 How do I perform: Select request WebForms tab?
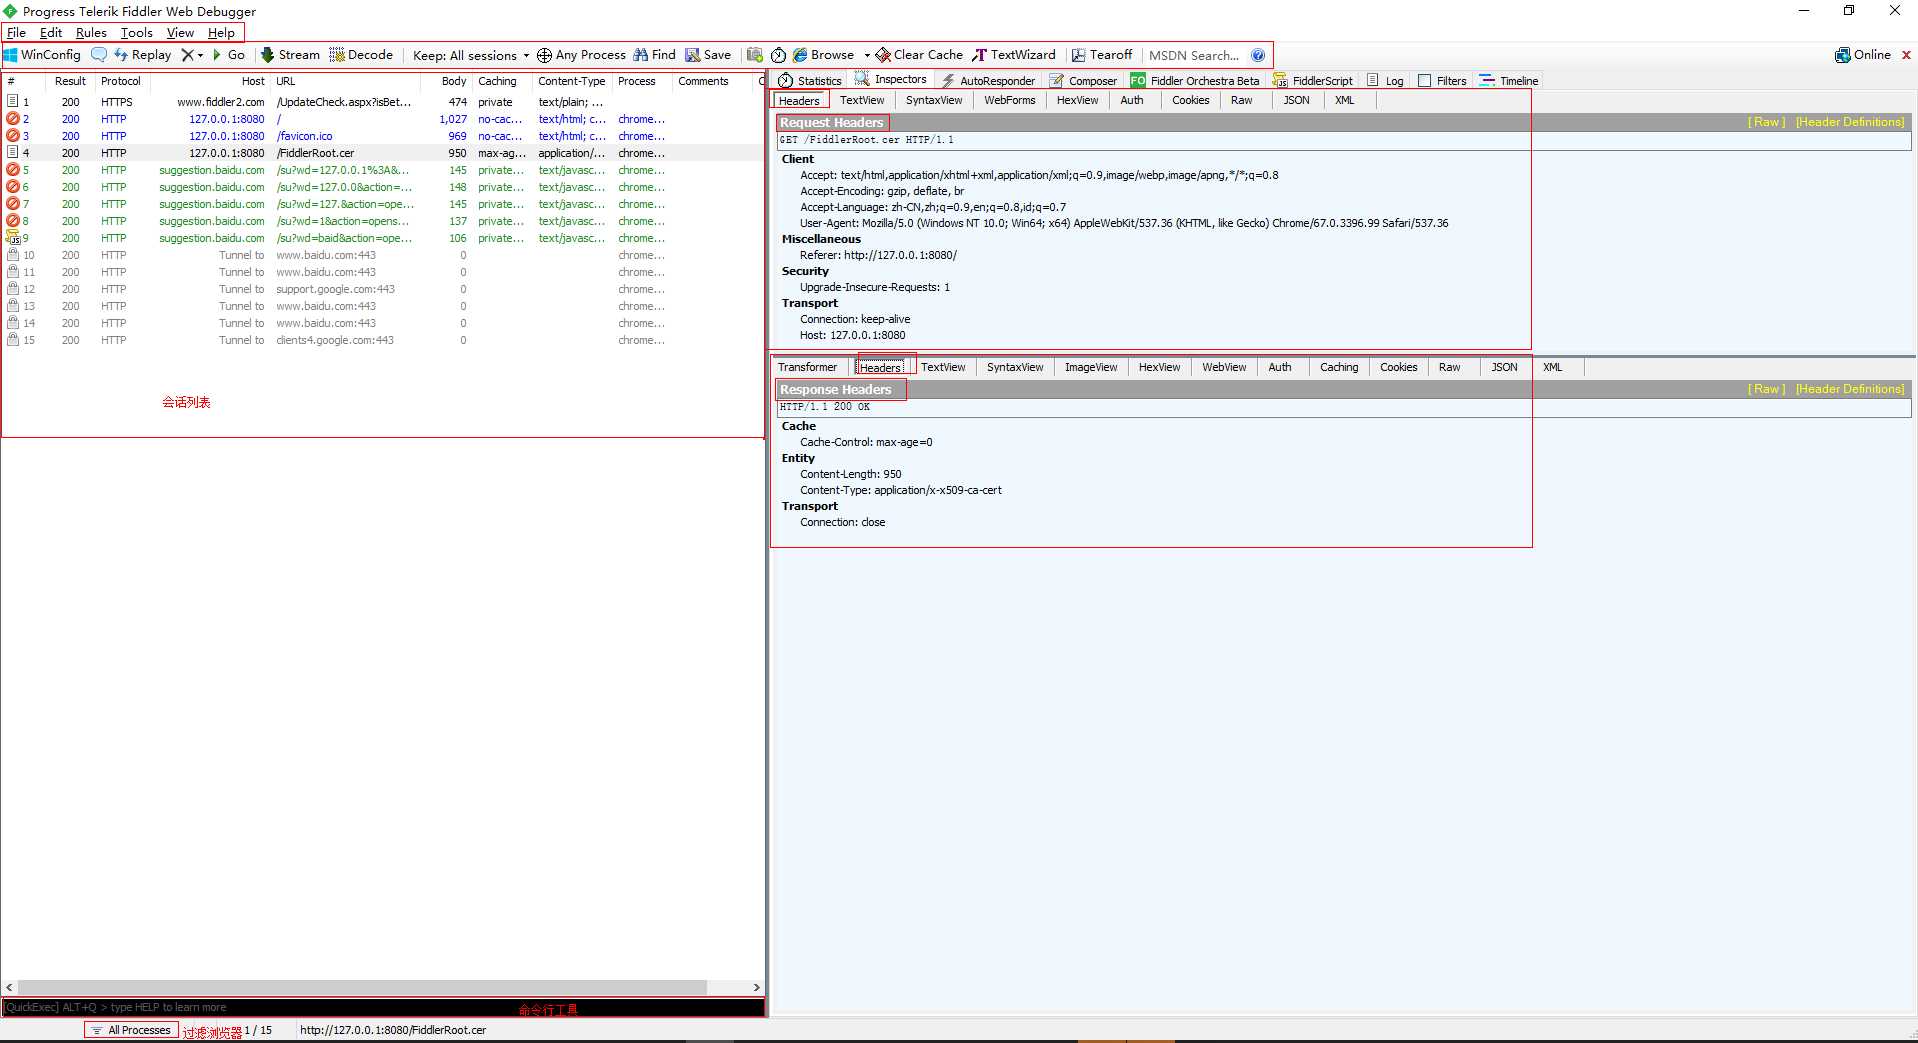coord(1010,100)
